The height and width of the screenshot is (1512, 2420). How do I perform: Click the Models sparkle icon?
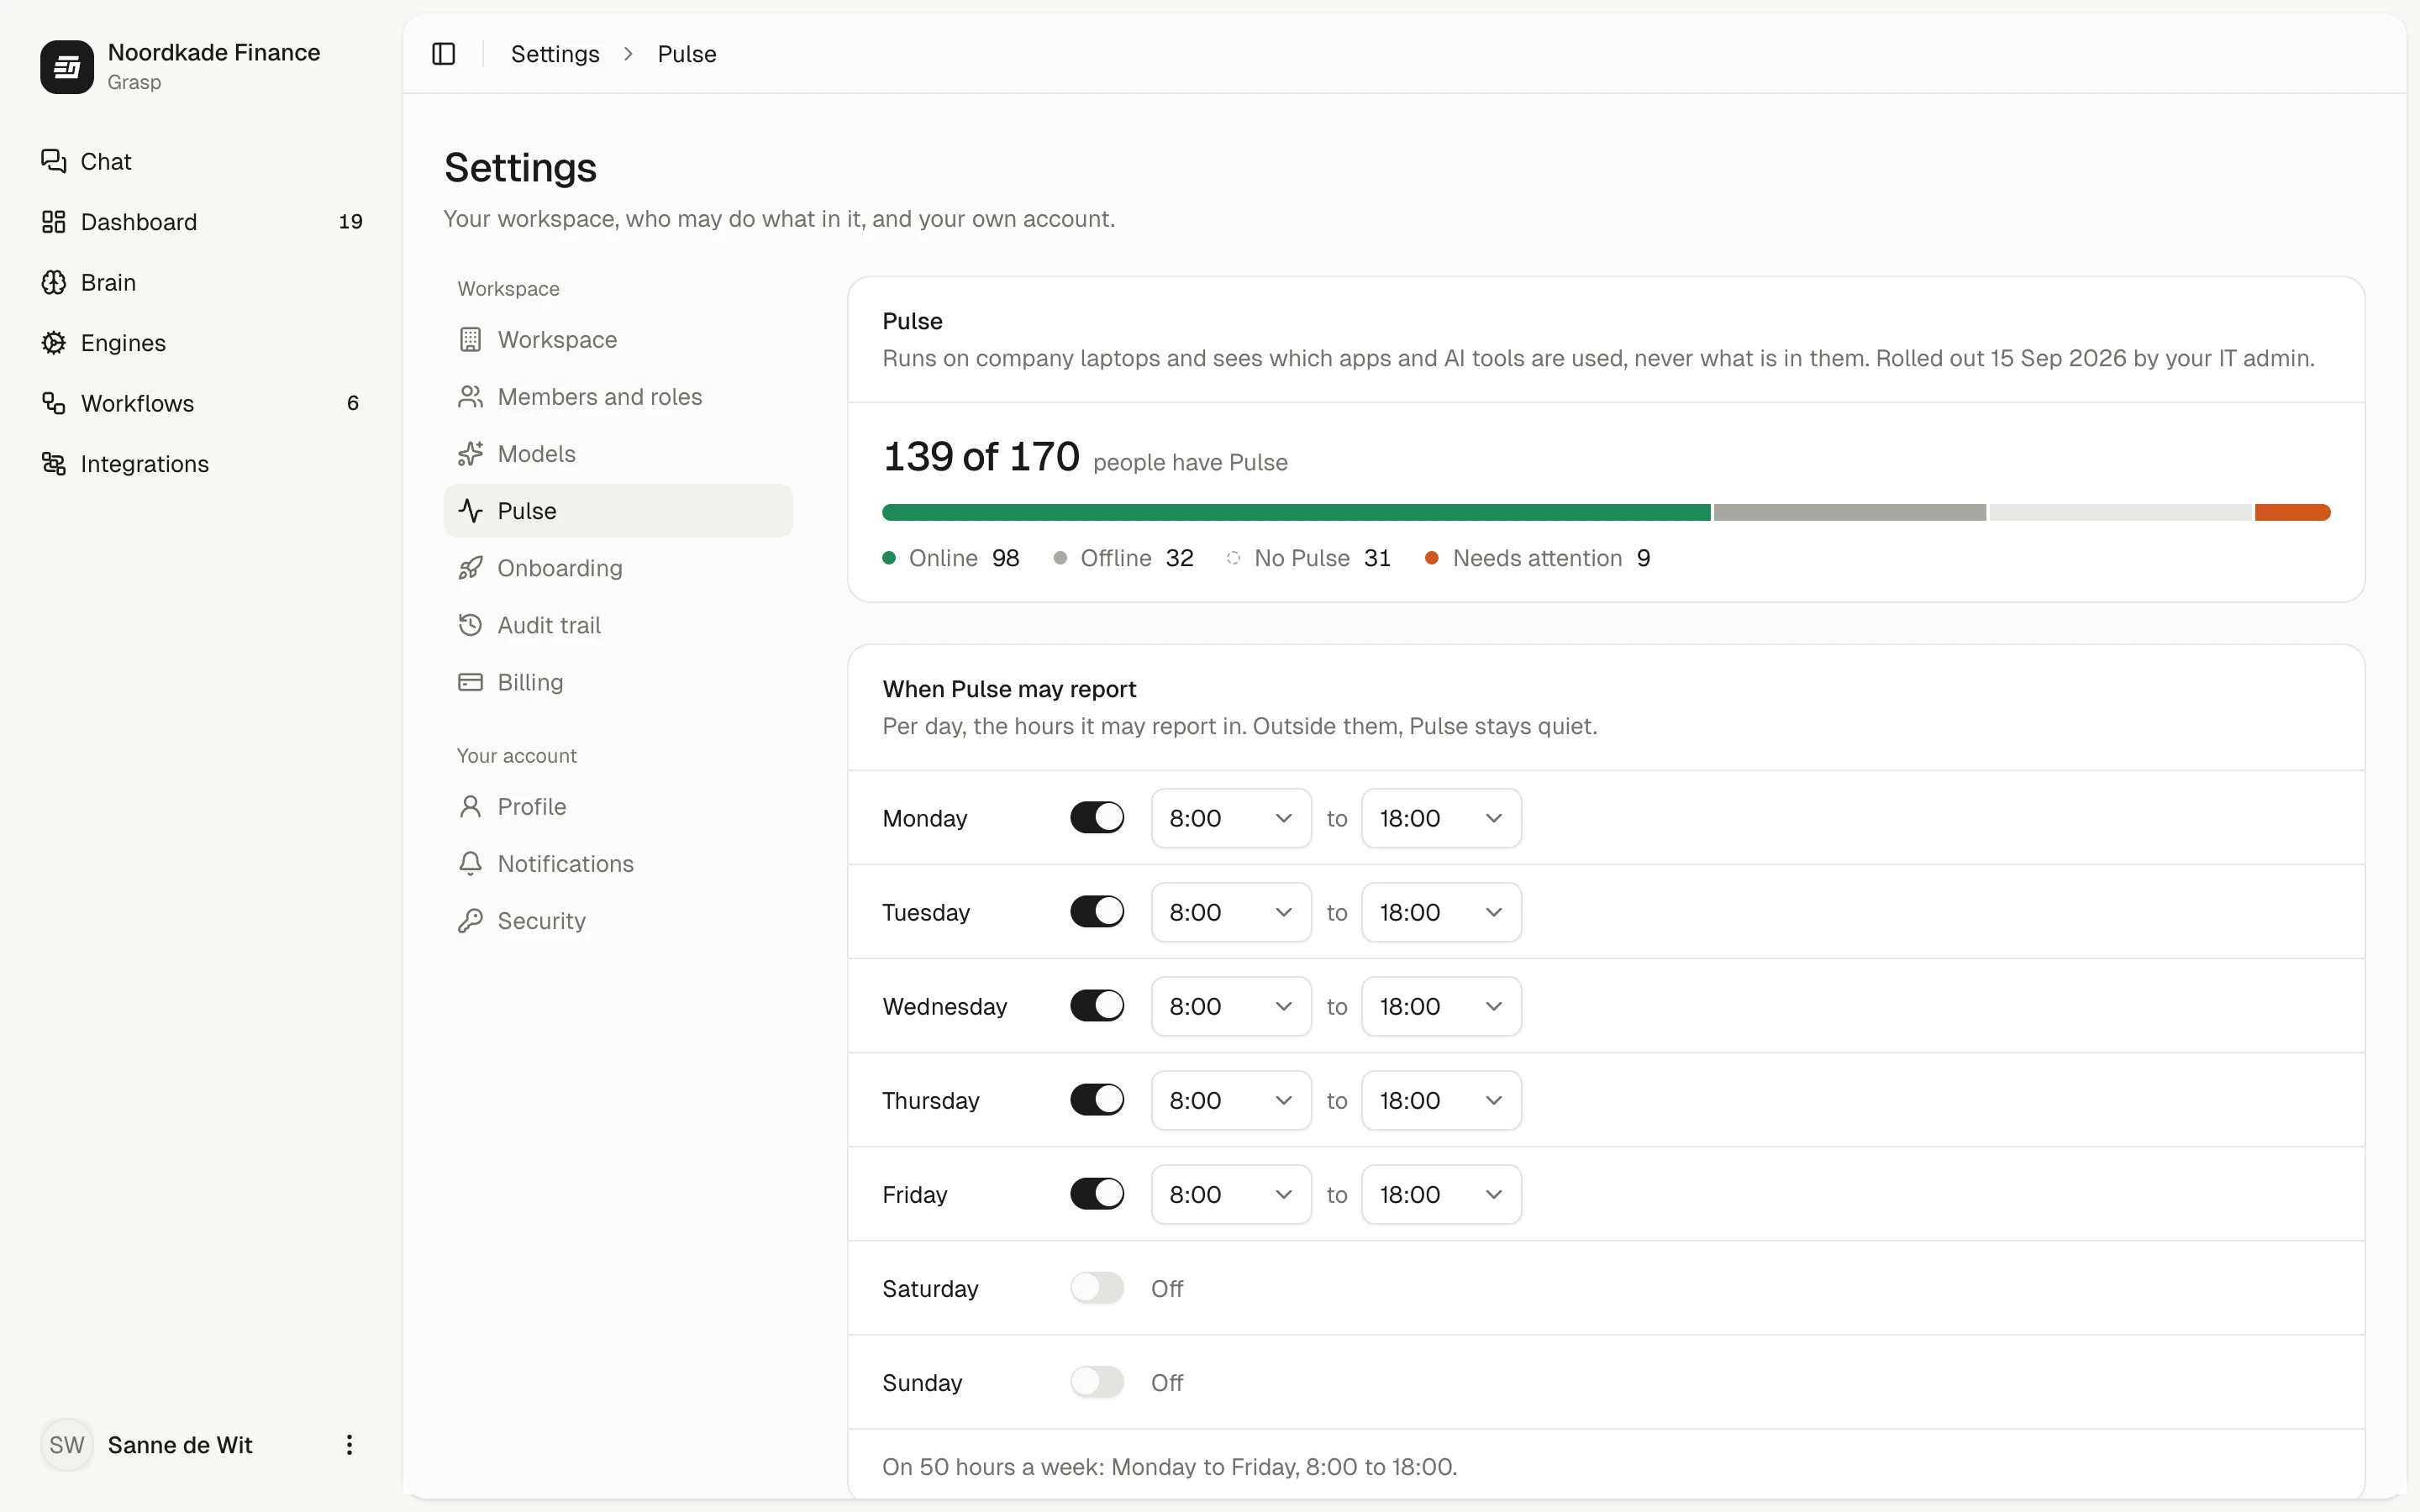pyautogui.click(x=470, y=454)
